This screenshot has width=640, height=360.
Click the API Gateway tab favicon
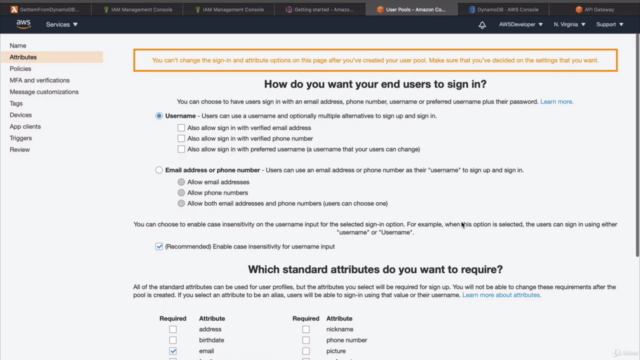(x=579, y=9)
